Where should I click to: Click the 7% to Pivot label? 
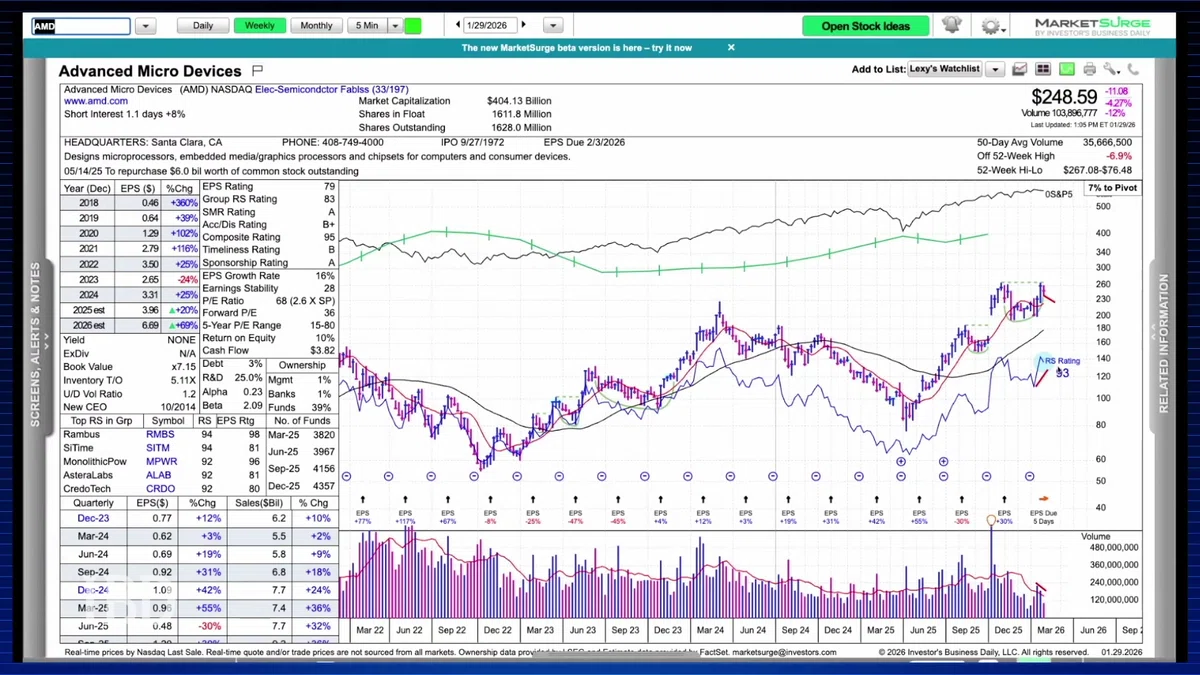pos(1112,188)
